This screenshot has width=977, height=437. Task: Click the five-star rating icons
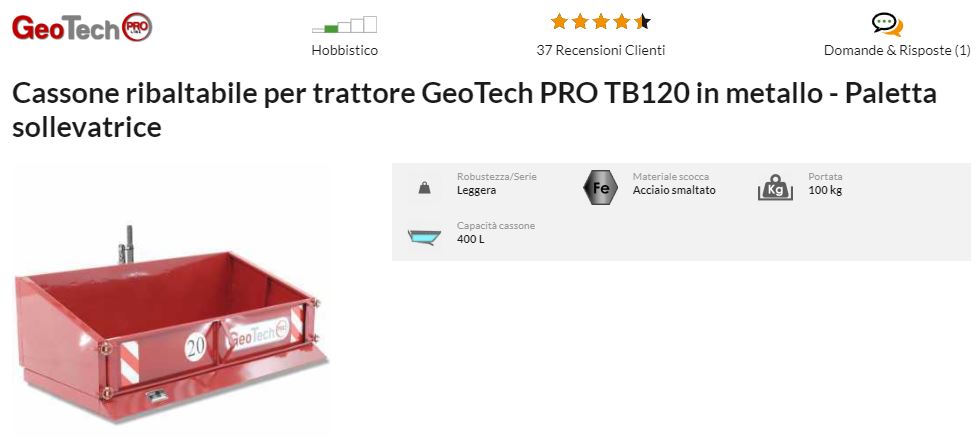coord(601,22)
